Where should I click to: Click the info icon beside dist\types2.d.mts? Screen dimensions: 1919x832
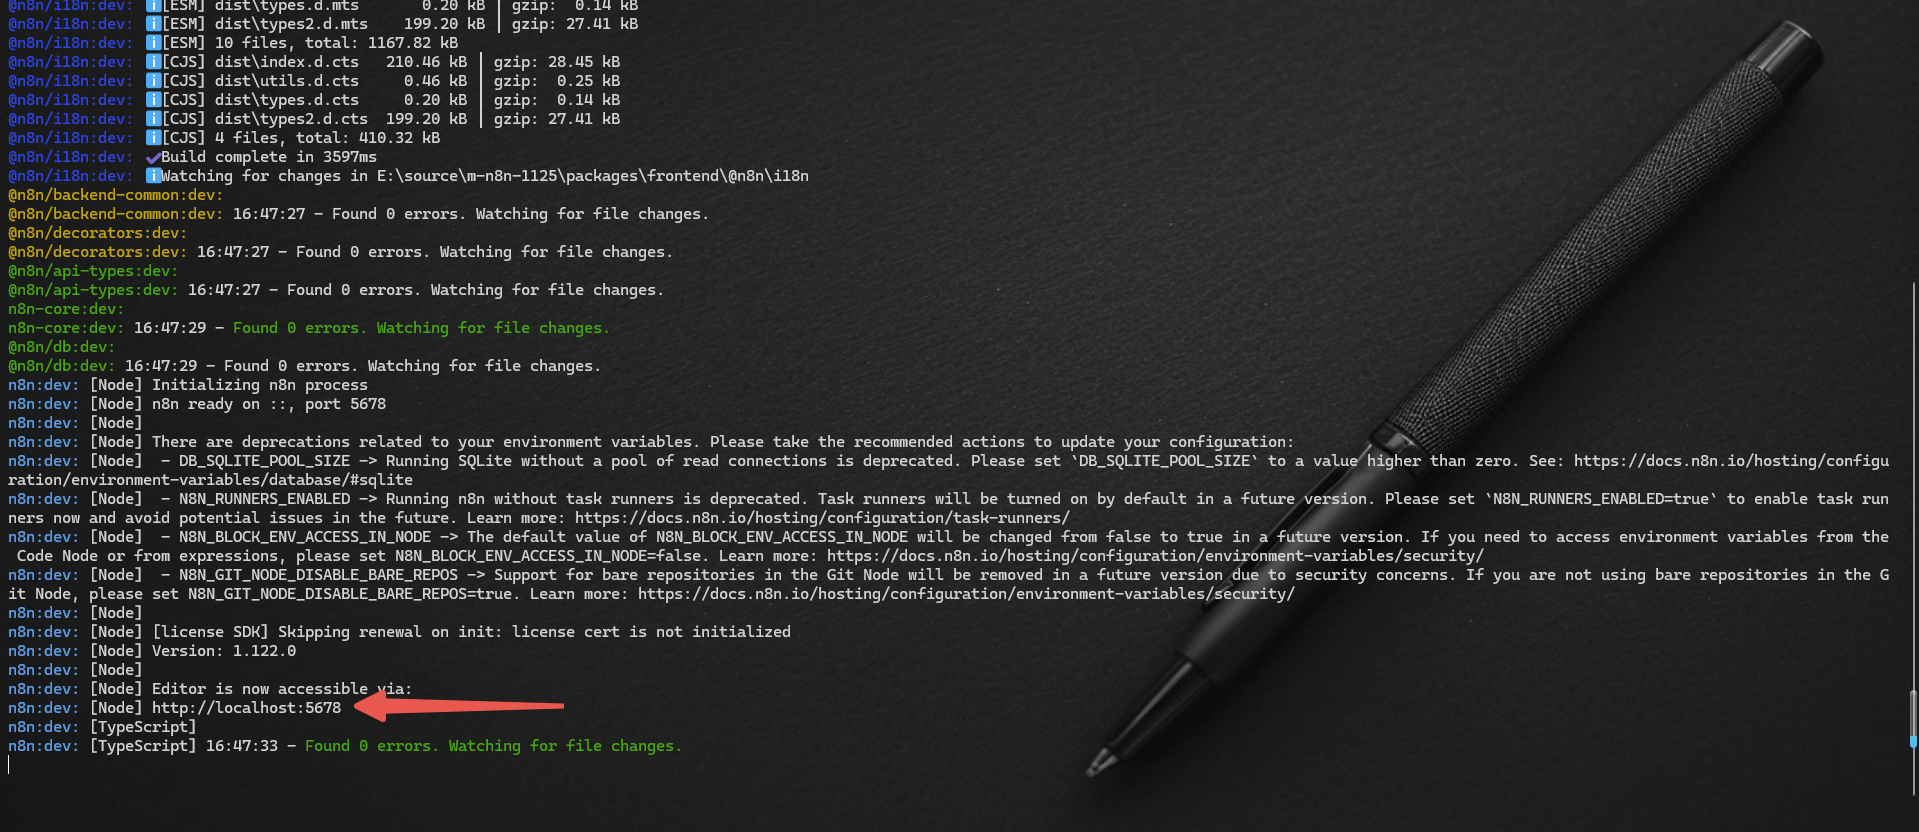153,24
